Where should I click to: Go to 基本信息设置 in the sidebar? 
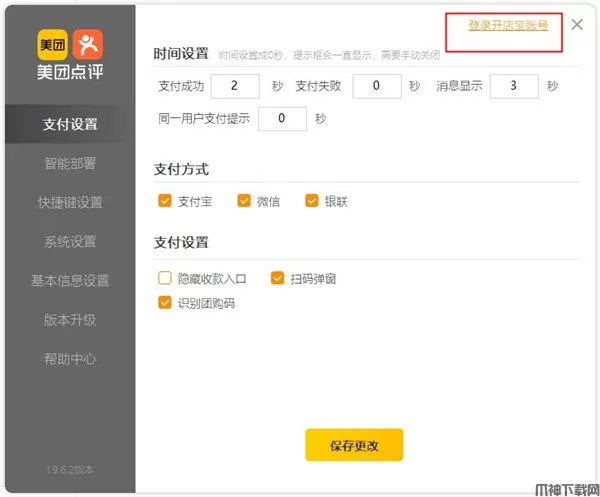pos(70,281)
